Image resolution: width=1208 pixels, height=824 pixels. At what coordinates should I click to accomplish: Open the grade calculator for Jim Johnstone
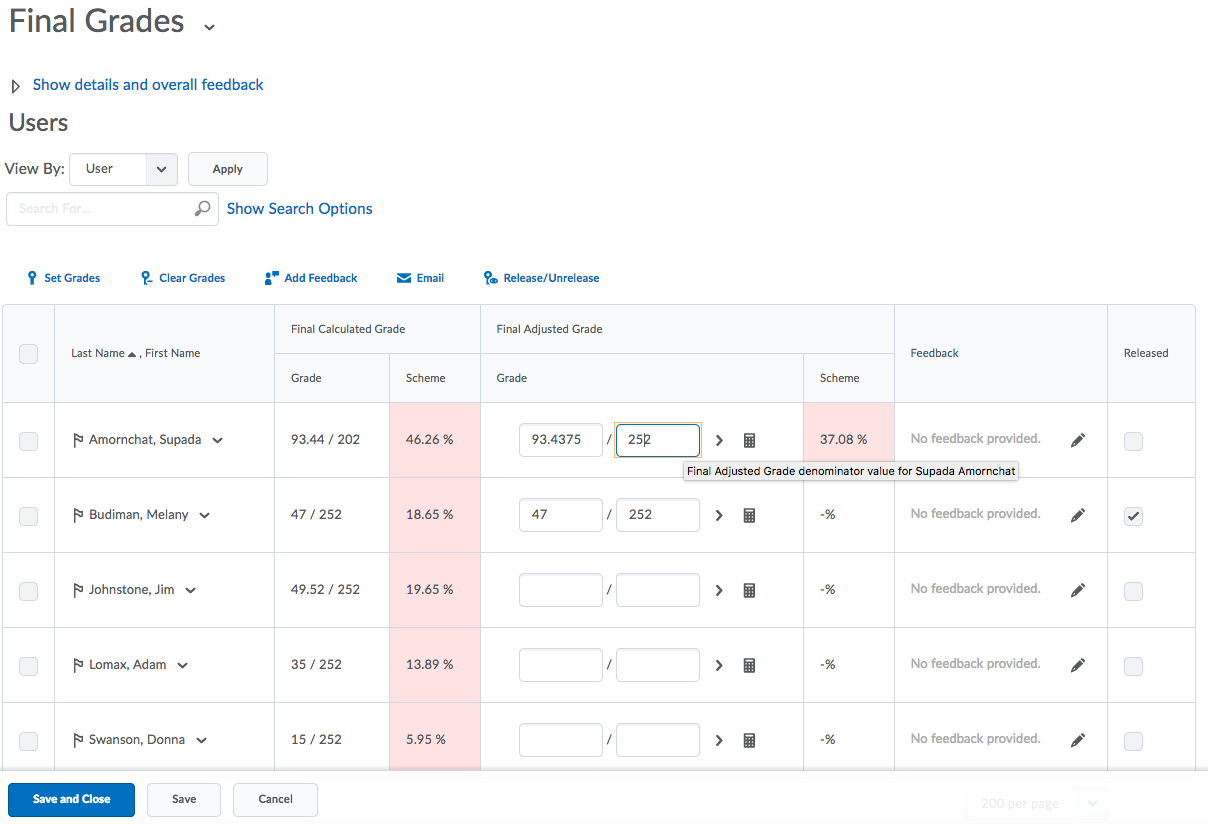point(749,590)
